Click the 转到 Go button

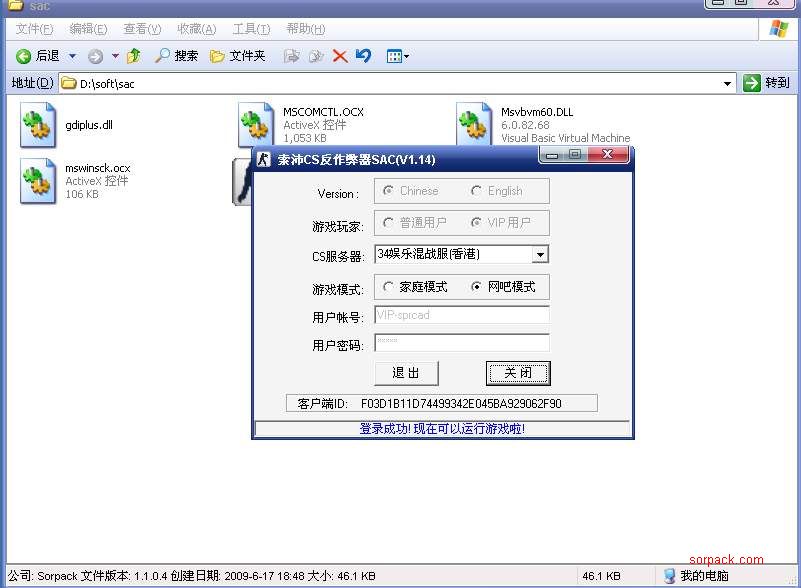pos(767,83)
